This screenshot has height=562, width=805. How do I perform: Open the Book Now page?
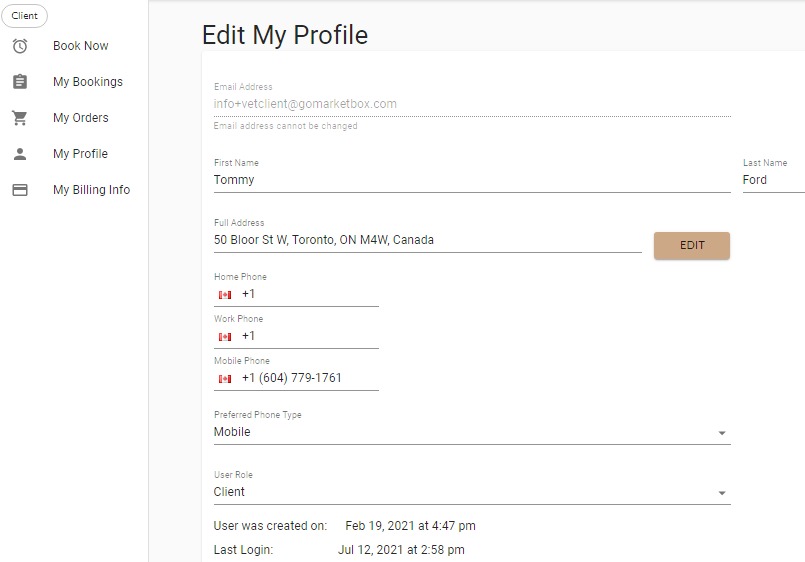[81, 46]
